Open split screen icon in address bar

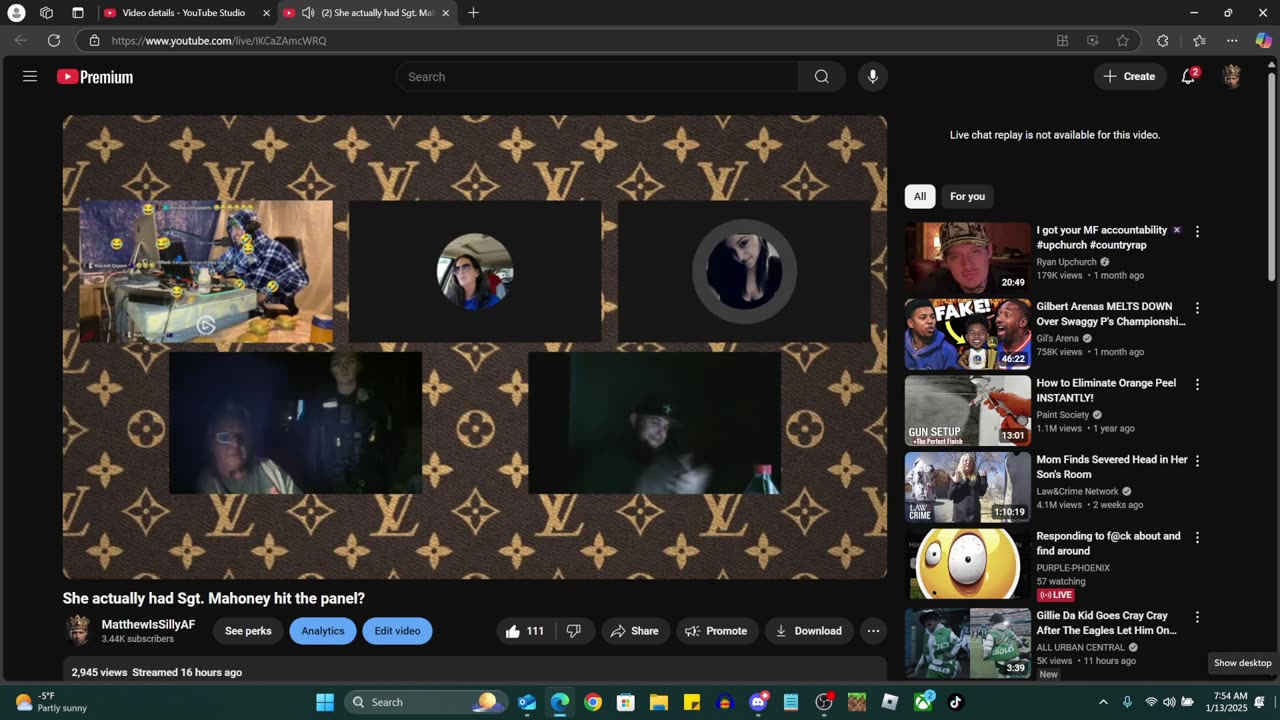pos(1062,41)
